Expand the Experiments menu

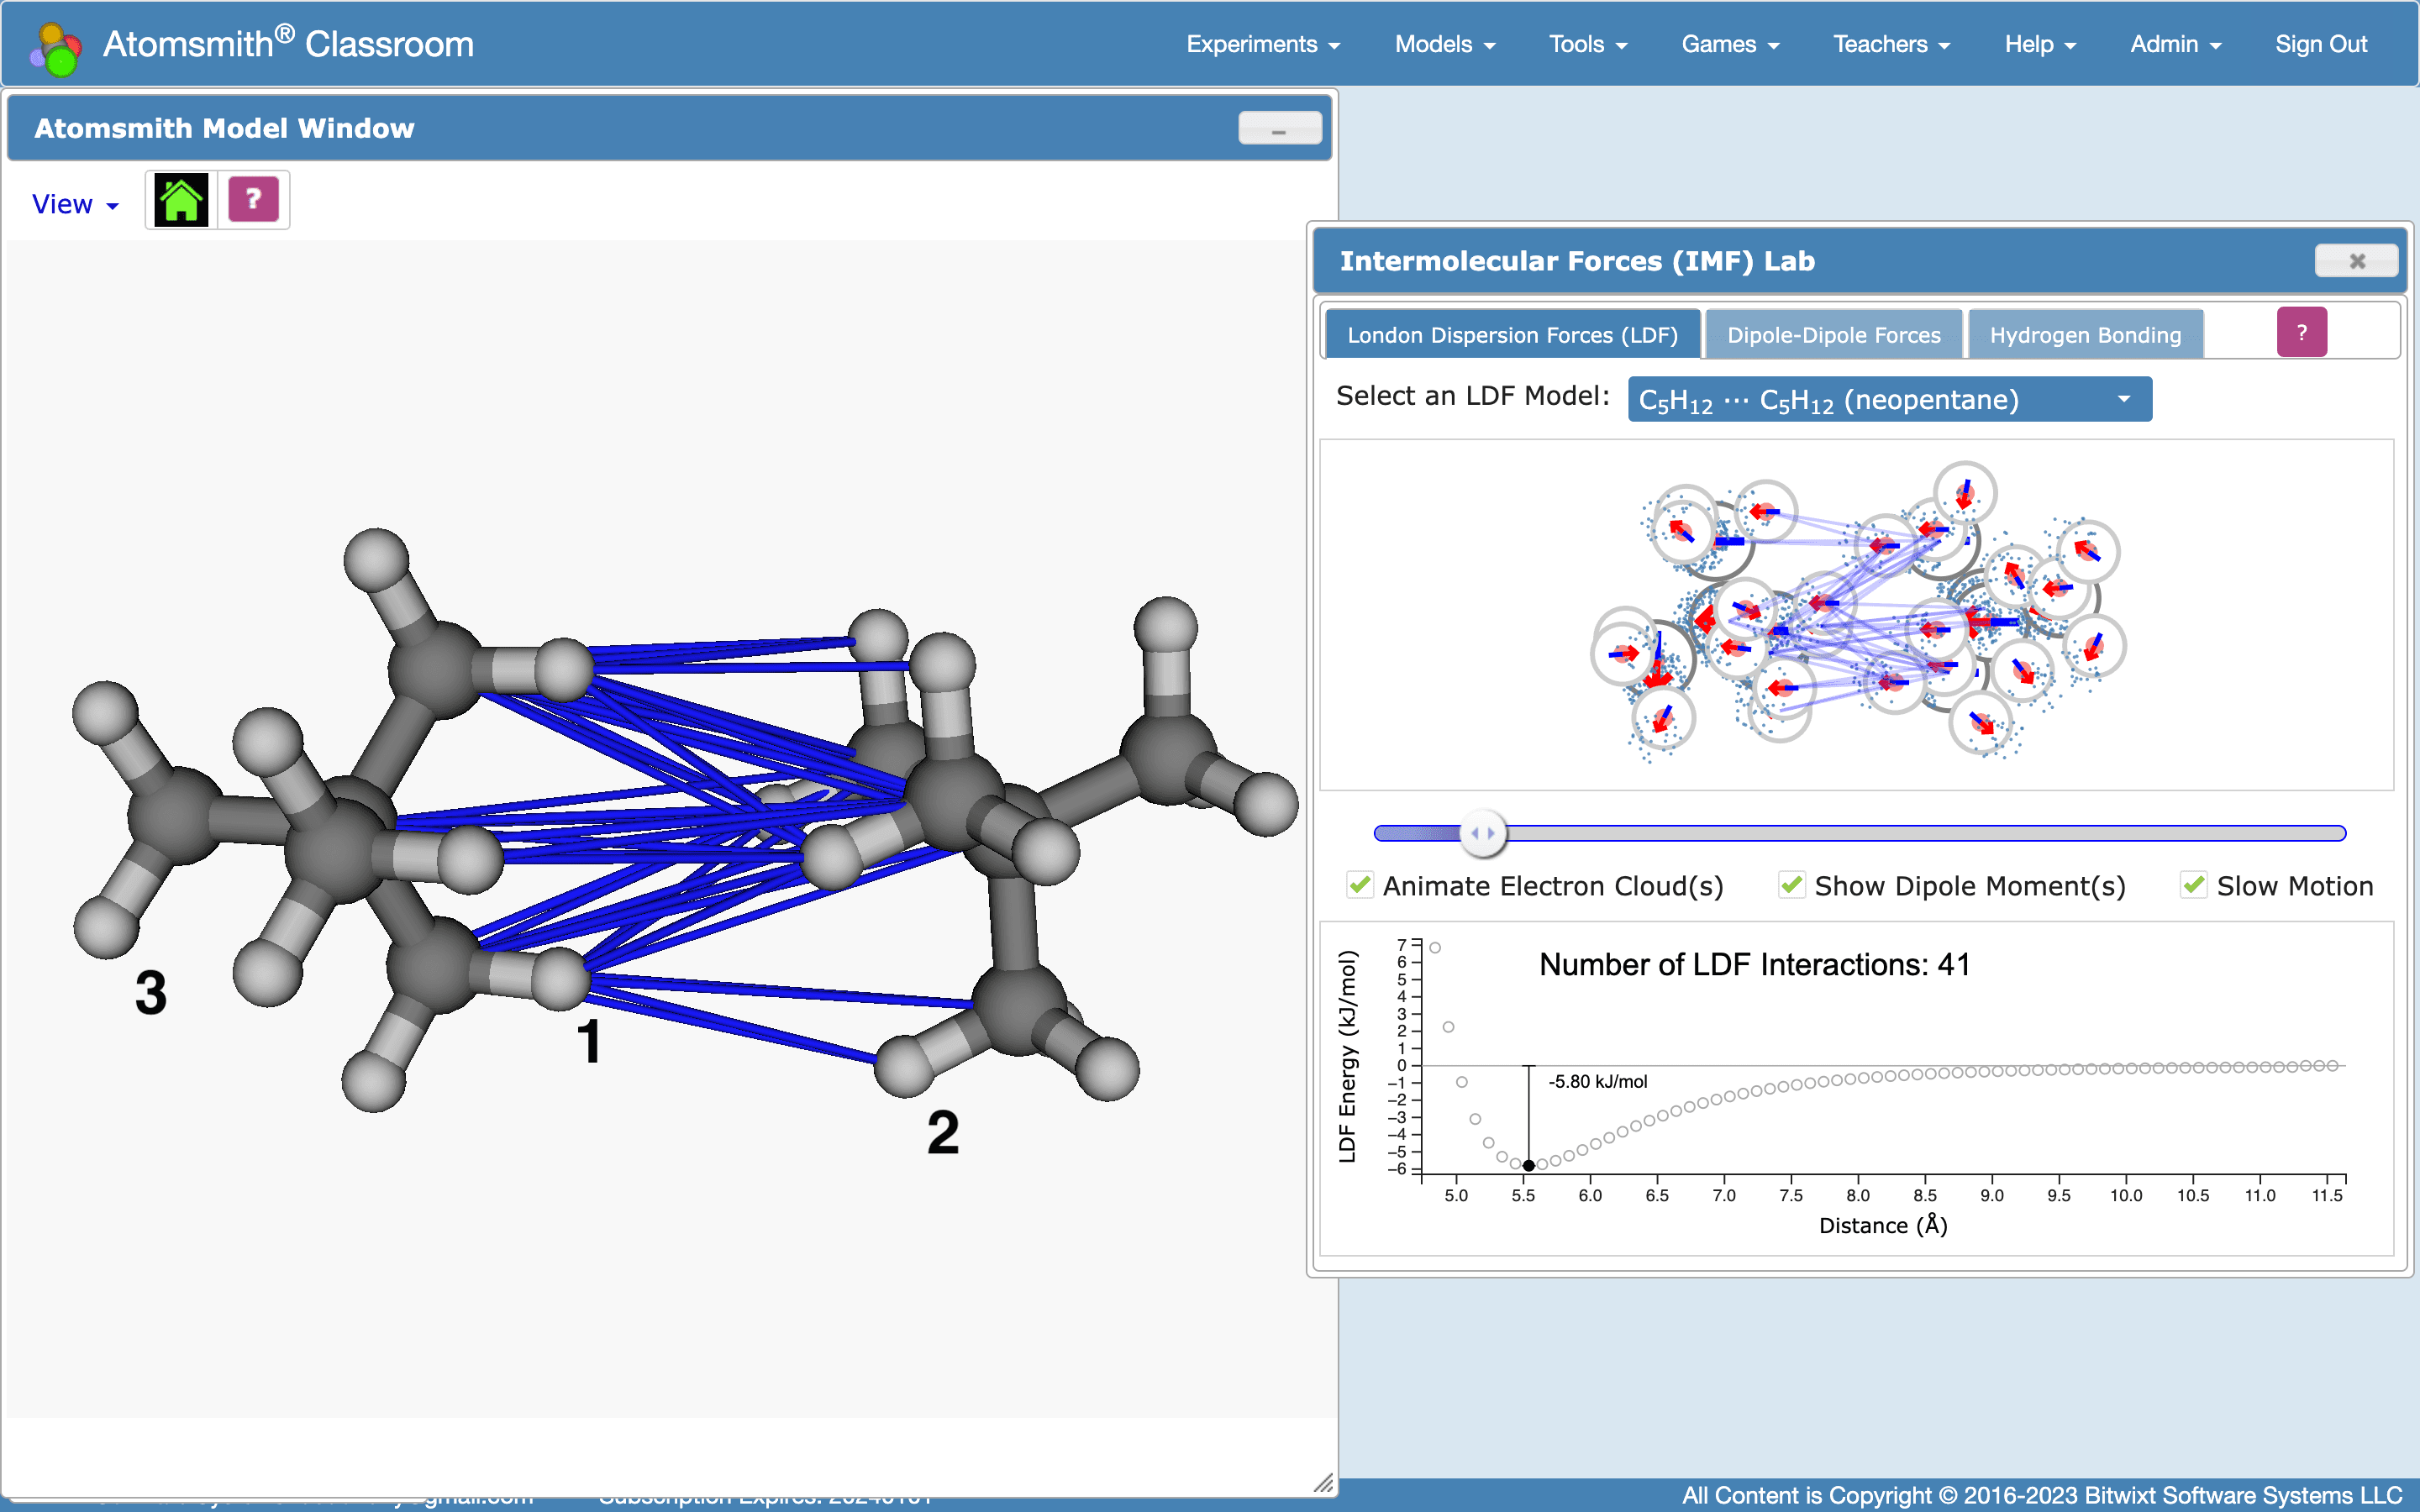point(1262,44)
